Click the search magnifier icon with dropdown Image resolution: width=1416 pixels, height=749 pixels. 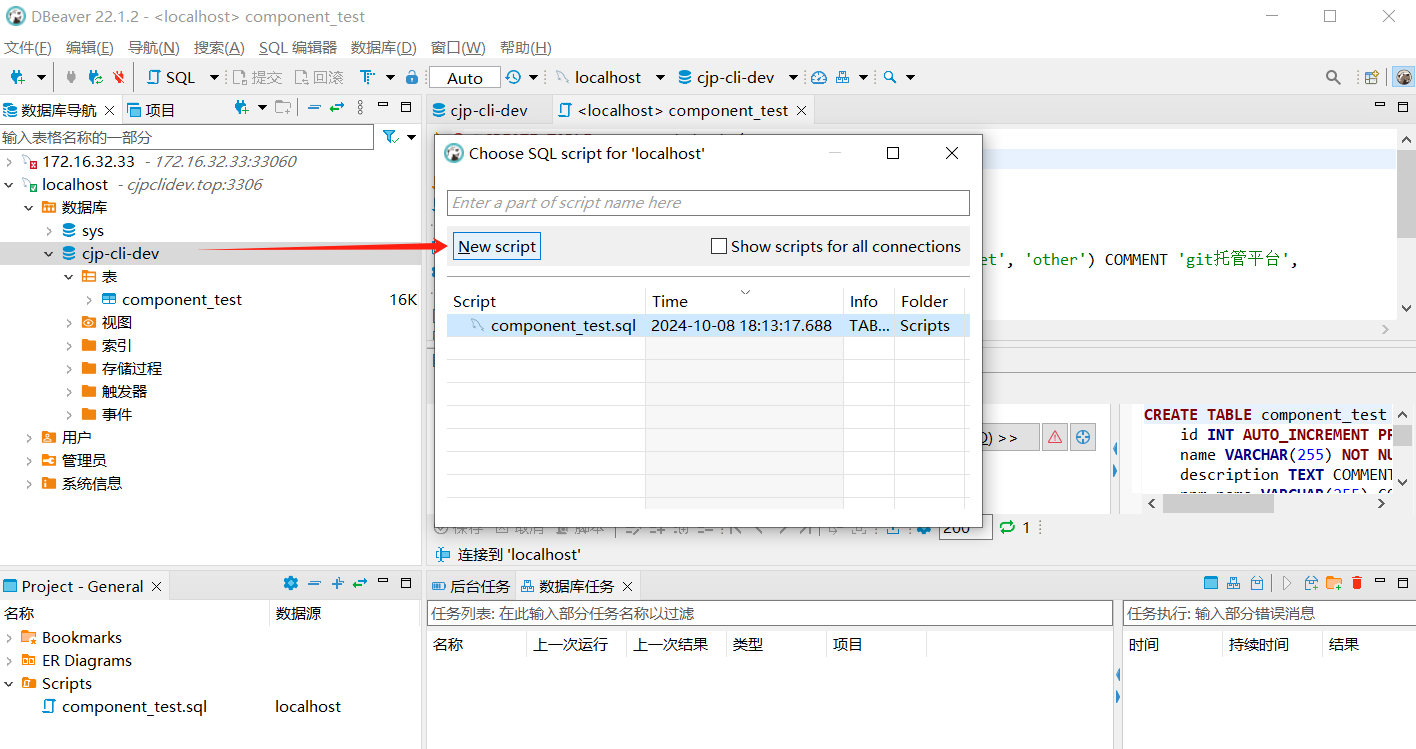click(x=890, y=77)
